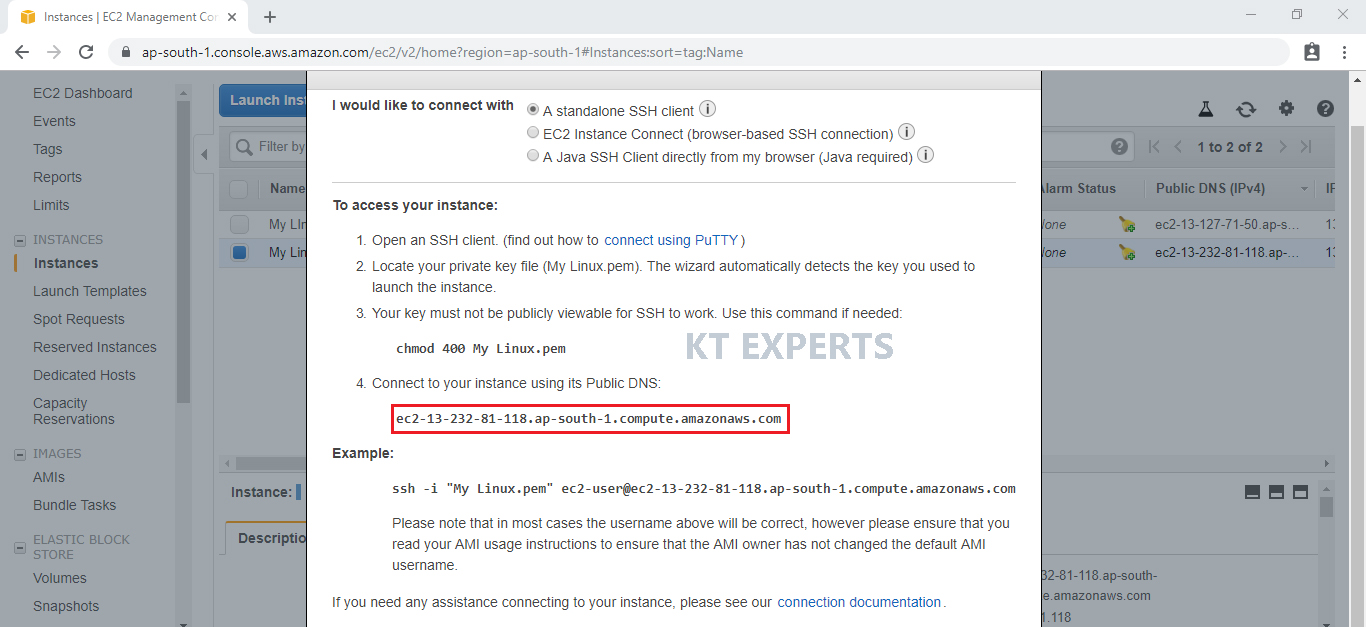Go to next page of instances
The height and width of the screenshot is (627, 1366).
(1283, 147)
